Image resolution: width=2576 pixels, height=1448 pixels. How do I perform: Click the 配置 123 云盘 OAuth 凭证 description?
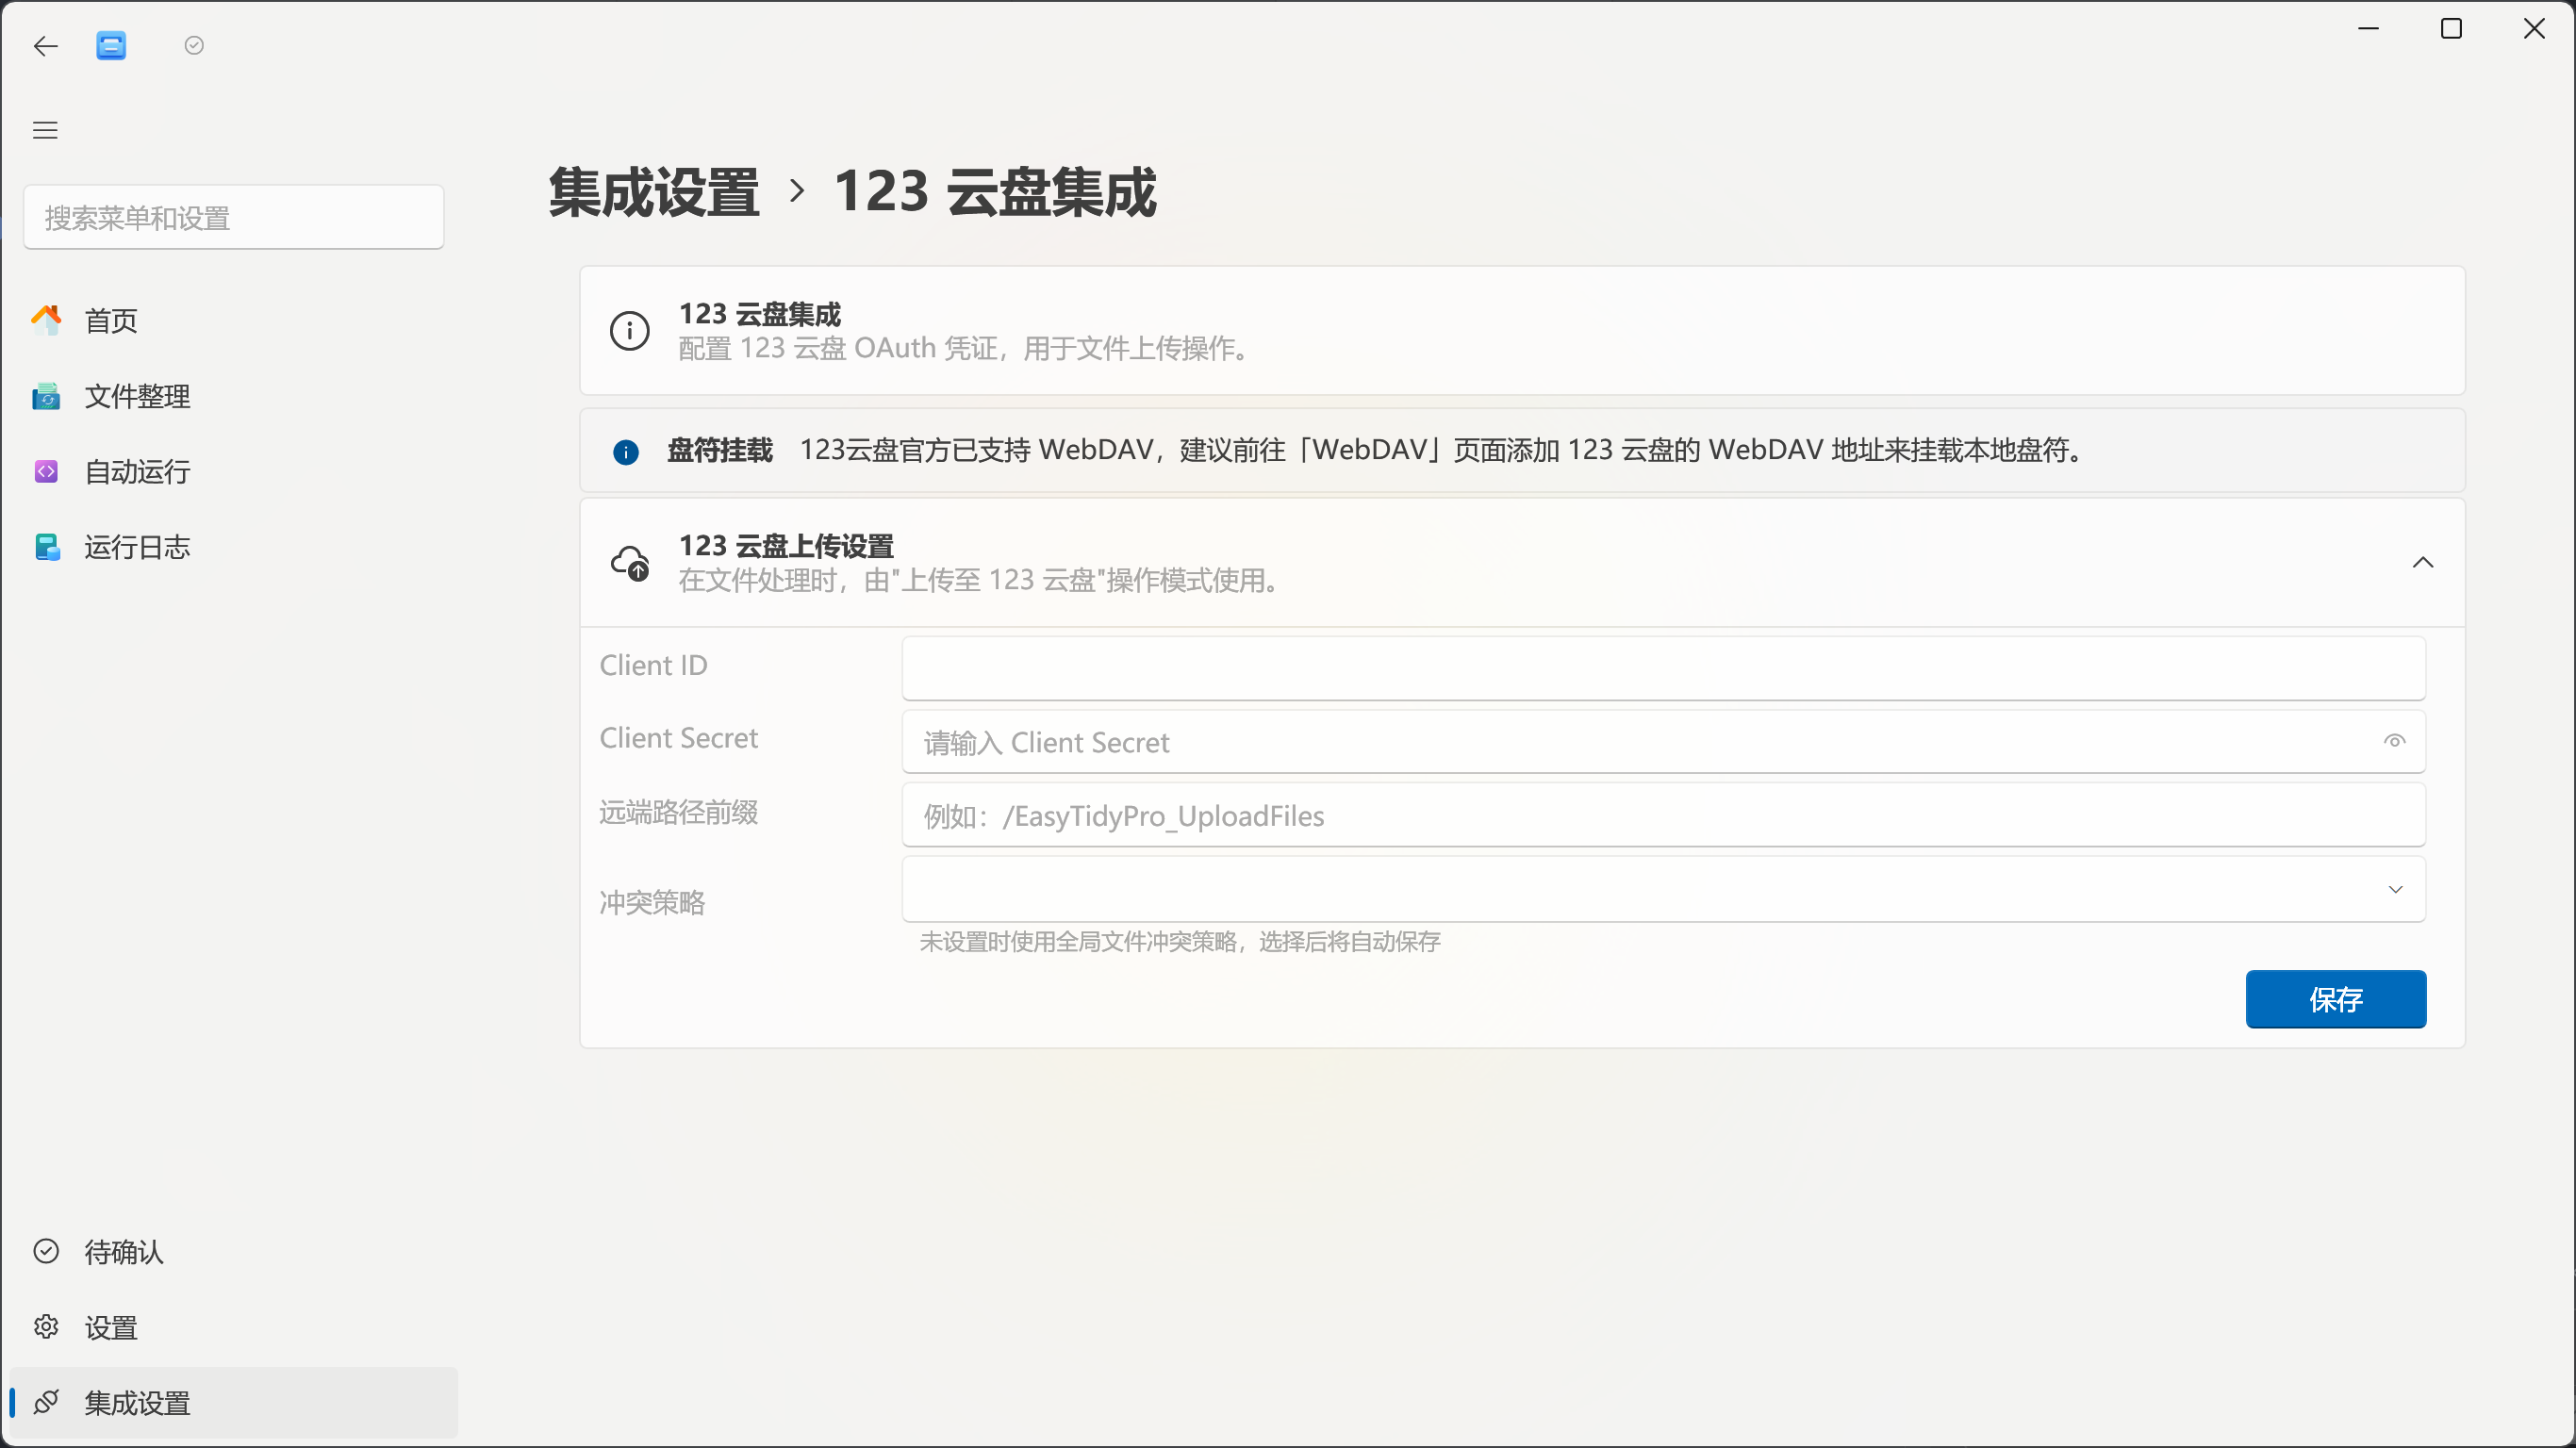pyautogui.click(x=966, y=348)
